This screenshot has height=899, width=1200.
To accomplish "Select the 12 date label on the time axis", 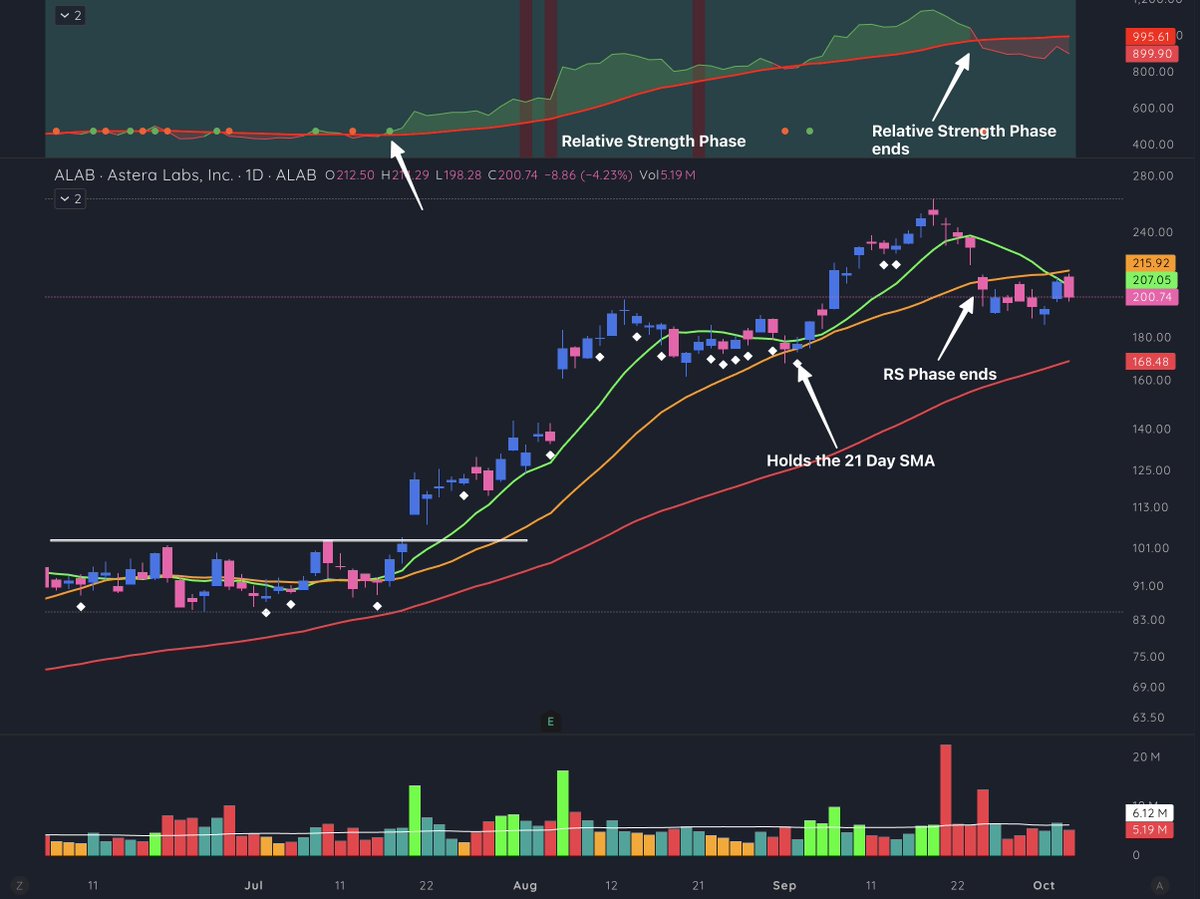I will pos(610,886).
